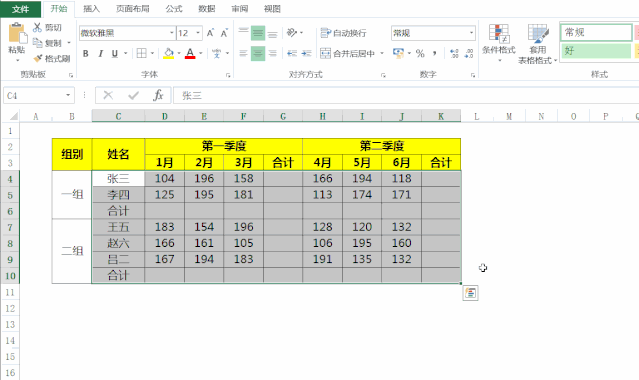Decrease font size with smaller A icon
Screen dimensions: 639x380
coord(224,33)
